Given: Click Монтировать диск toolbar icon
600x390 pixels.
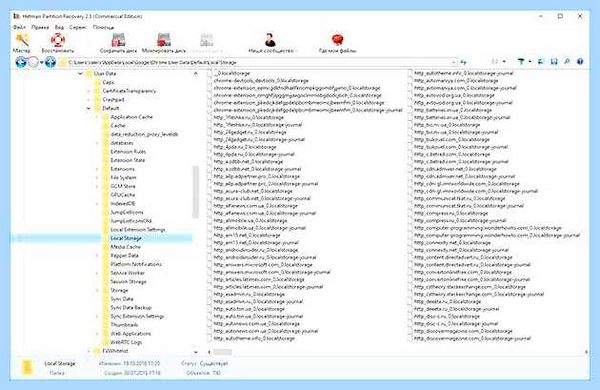Looking at the screenshot, I should click(164, 40).
